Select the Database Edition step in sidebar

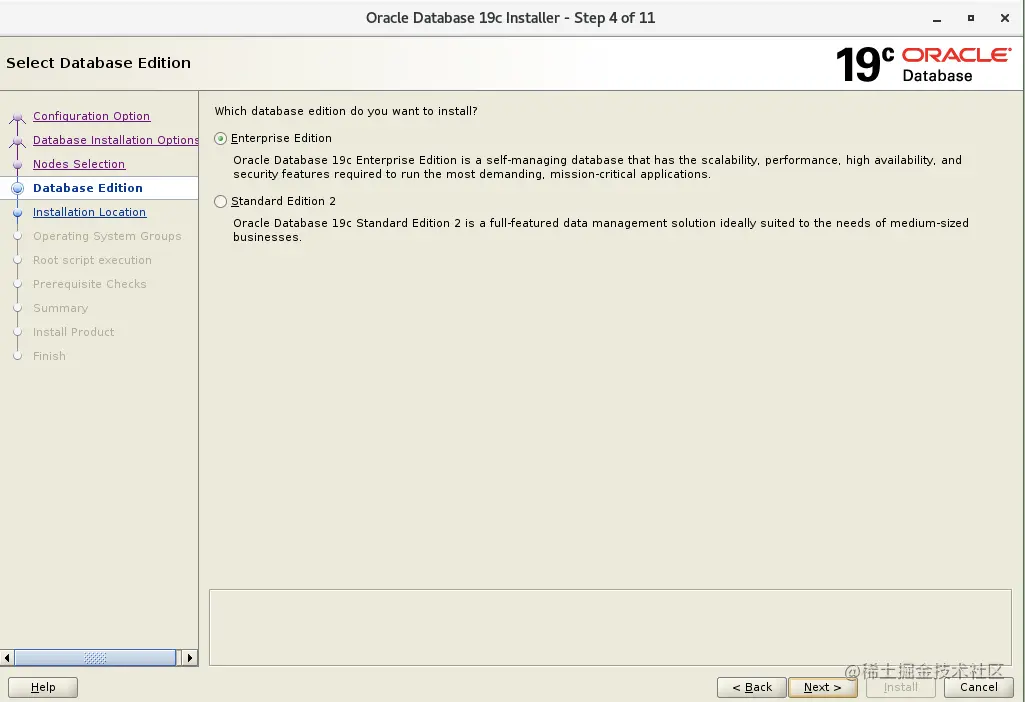pyautogui.click(x=88, y=188)
